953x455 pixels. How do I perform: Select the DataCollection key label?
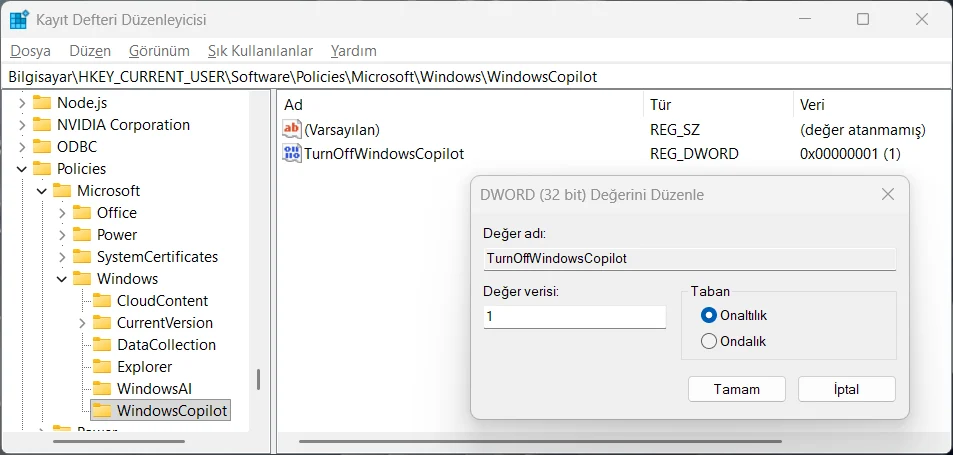tap(167, 345)
